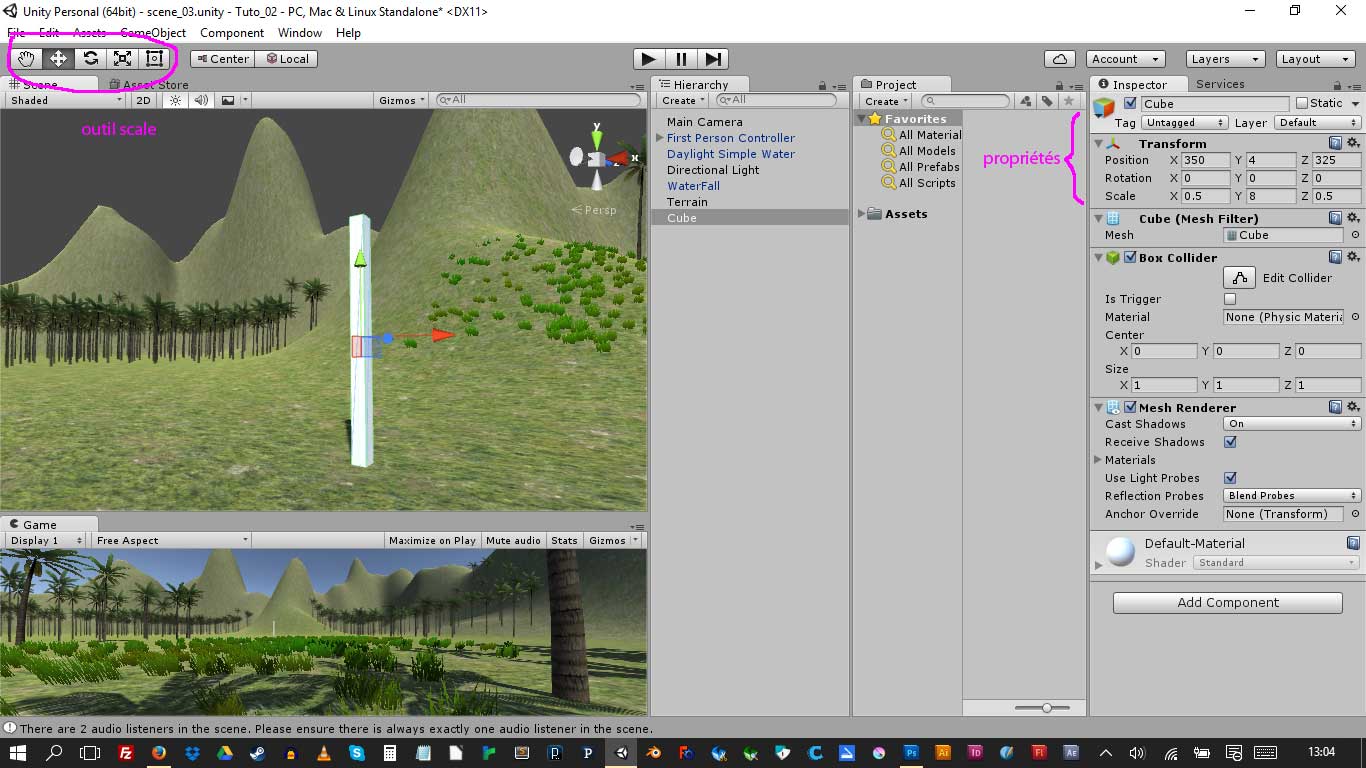Select the Hand tool in toolbar
The height and width of the screenshot is (768, 1366).
point(27,59)
